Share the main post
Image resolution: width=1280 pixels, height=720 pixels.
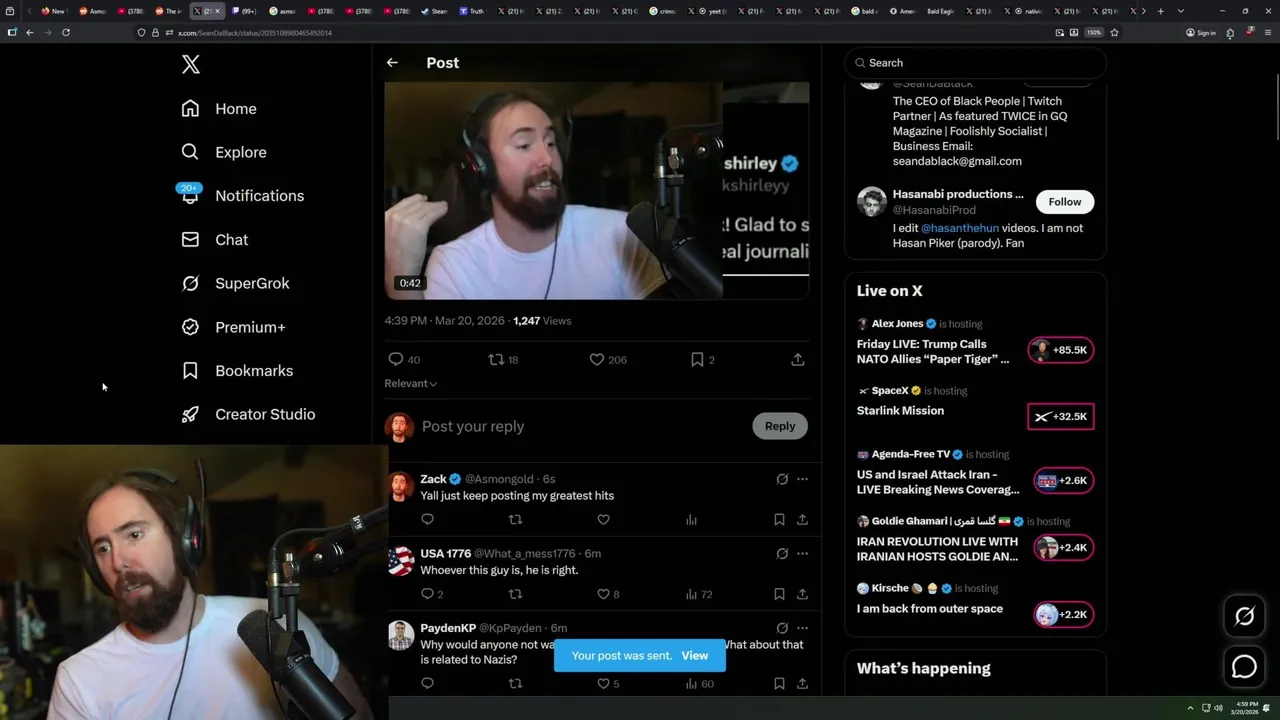pyautogui.click(x=798, y=359)
